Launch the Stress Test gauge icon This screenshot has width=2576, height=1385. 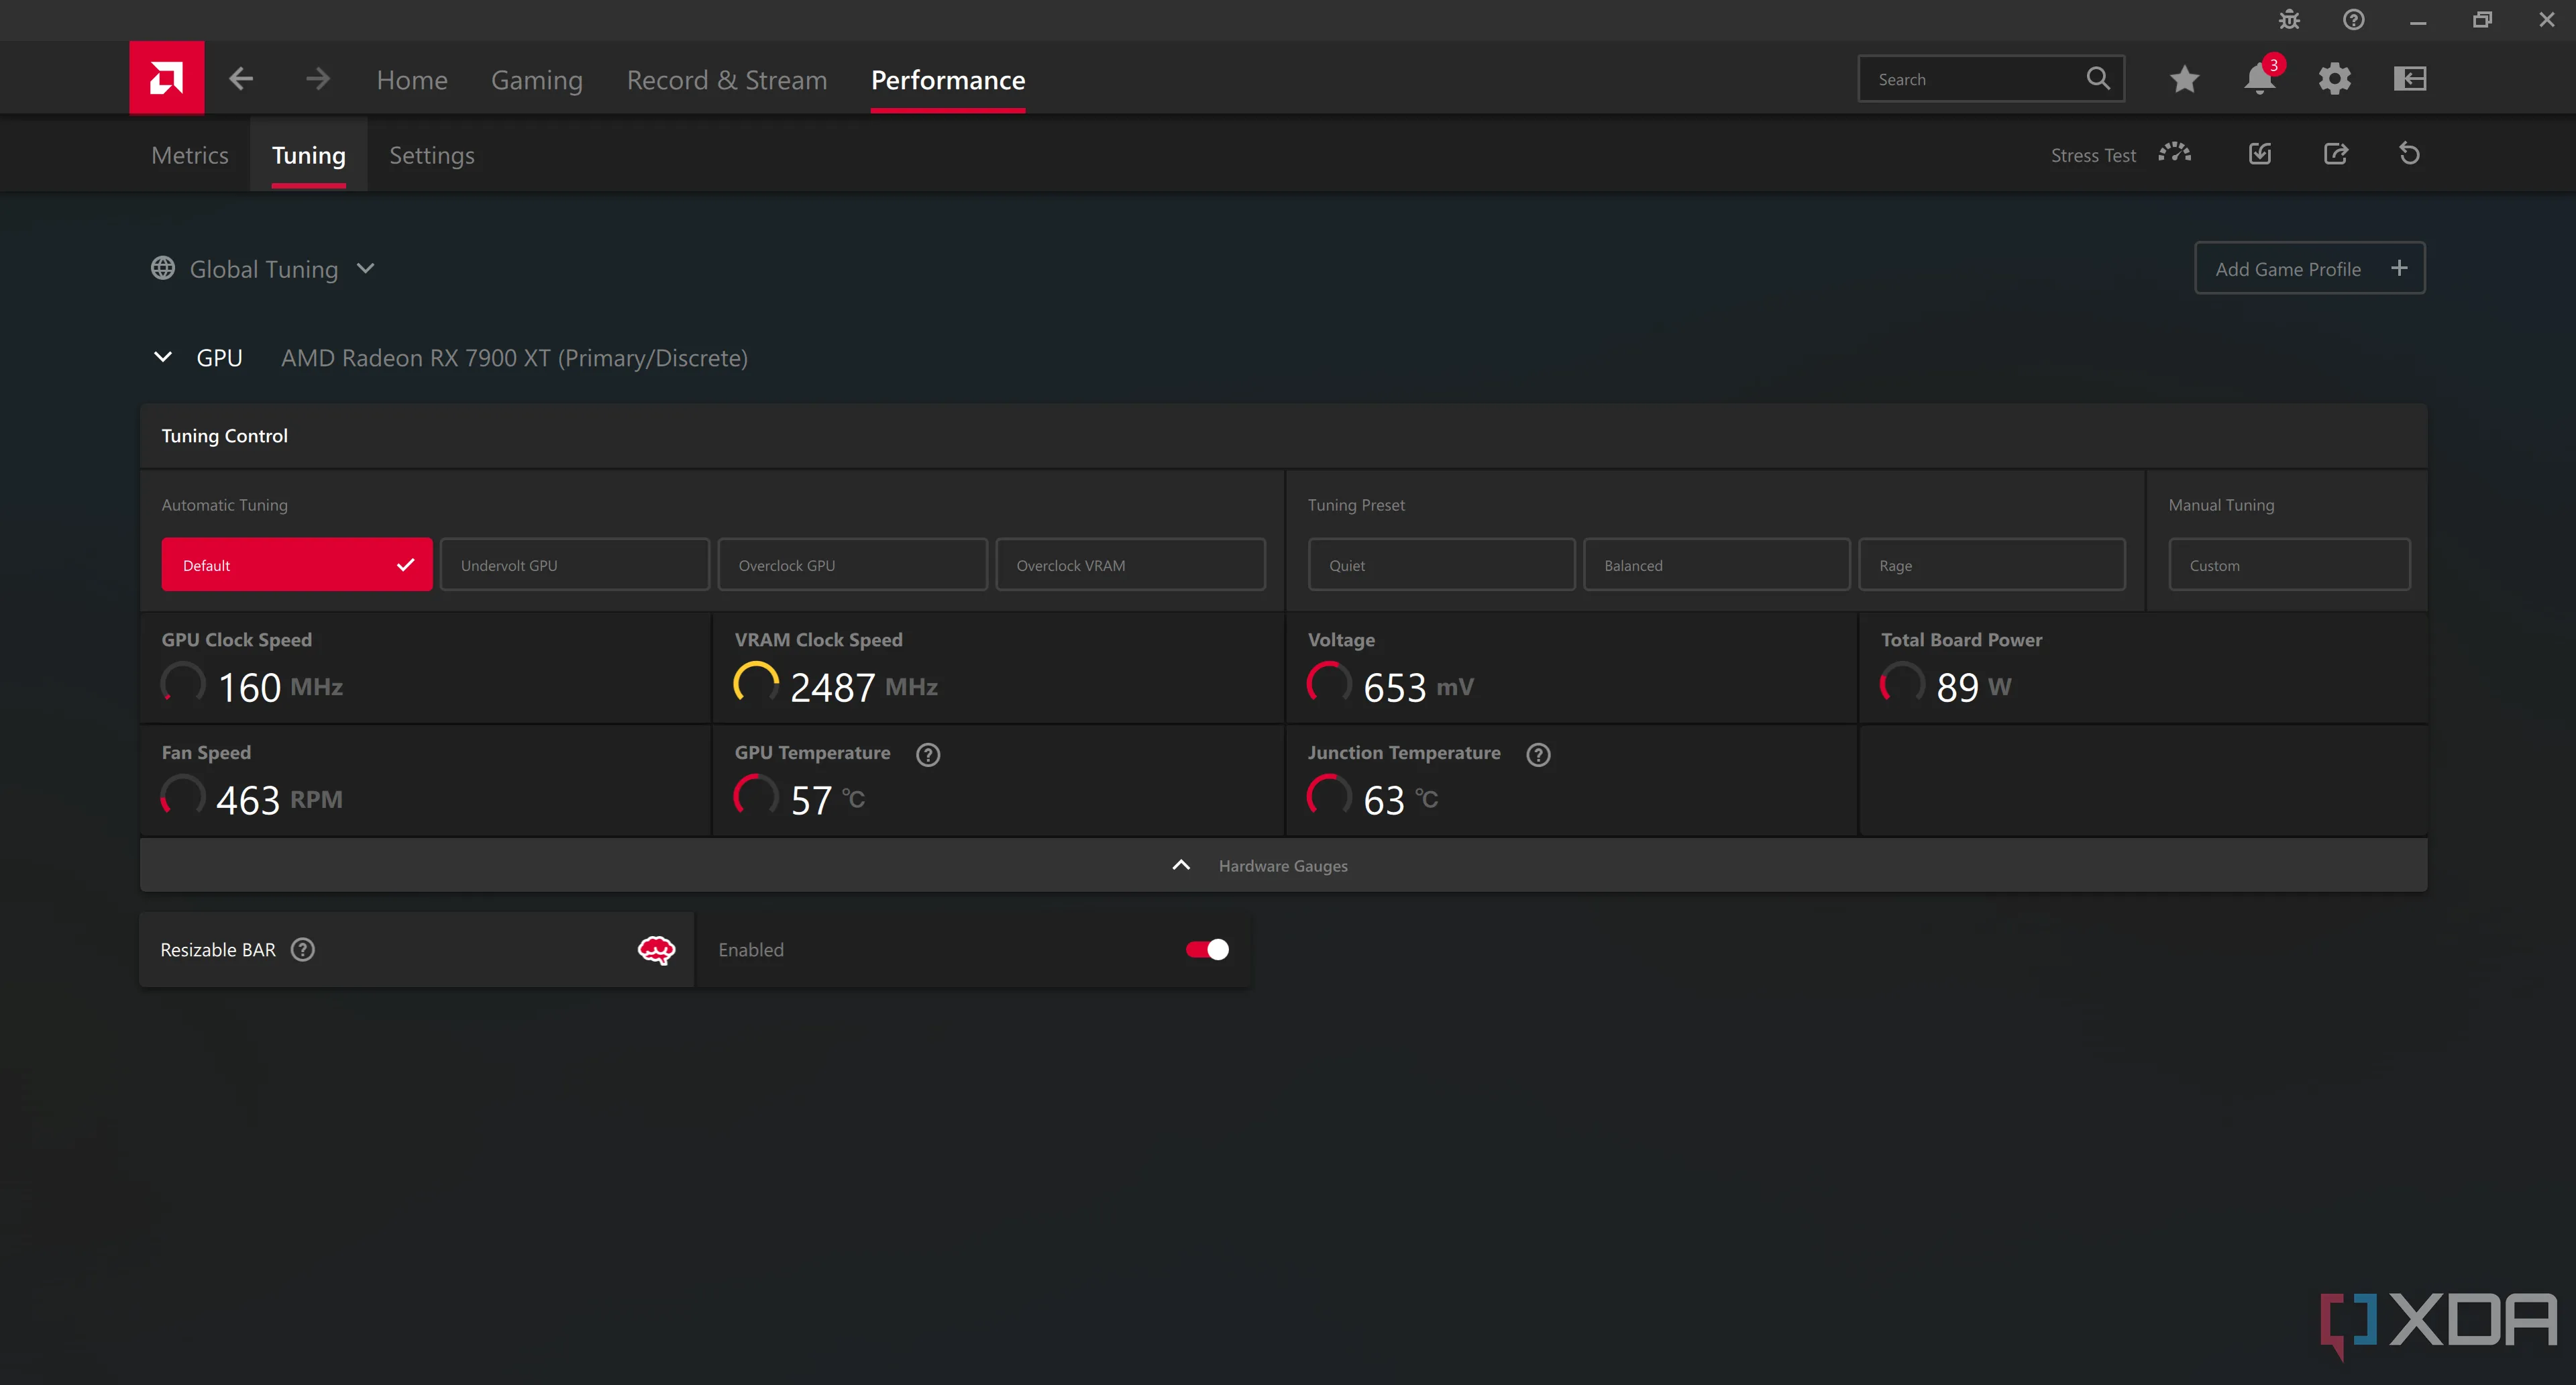tap(2174, 154)
